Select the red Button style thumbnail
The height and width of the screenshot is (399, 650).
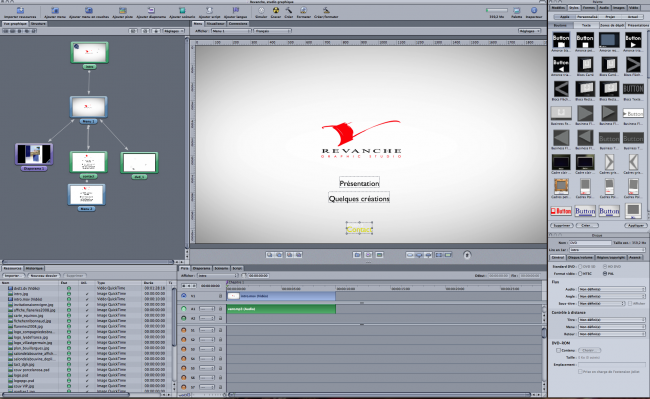[561, 211]
